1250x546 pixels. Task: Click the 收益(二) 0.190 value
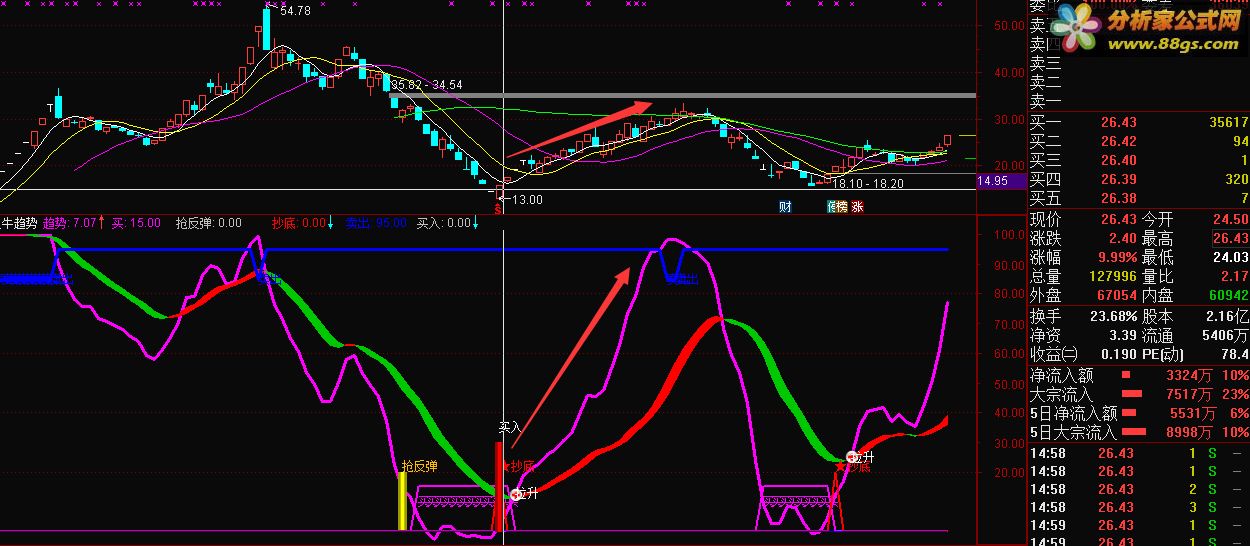1117,353
